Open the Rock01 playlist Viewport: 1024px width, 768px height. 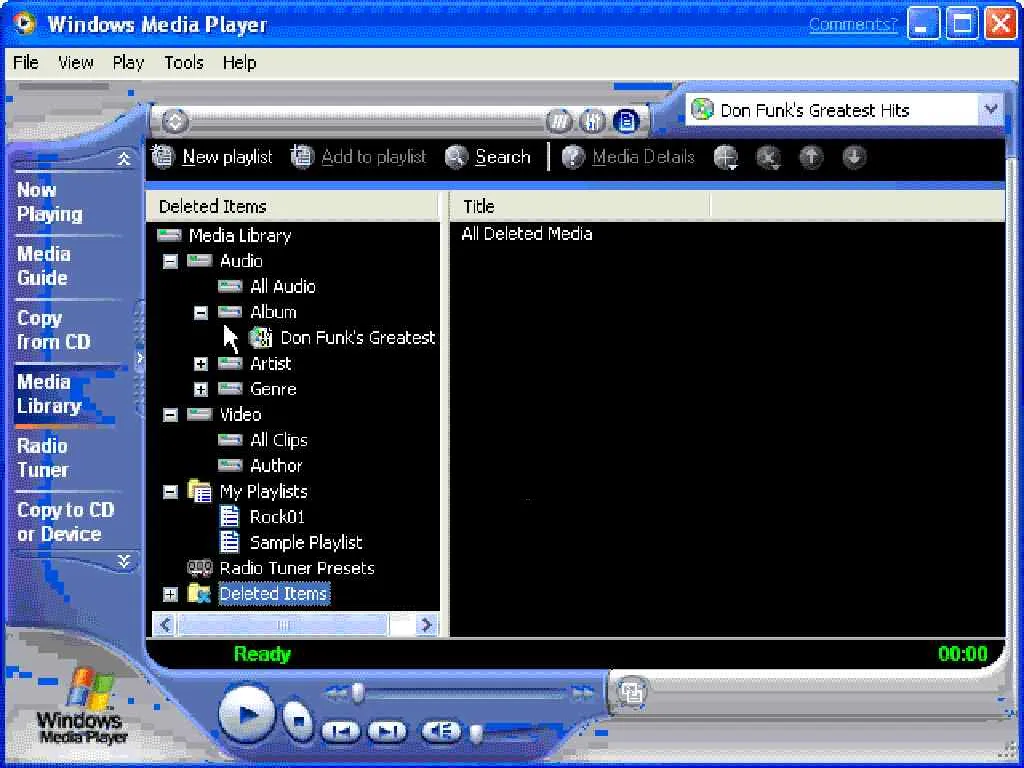[x=277, y=517]
